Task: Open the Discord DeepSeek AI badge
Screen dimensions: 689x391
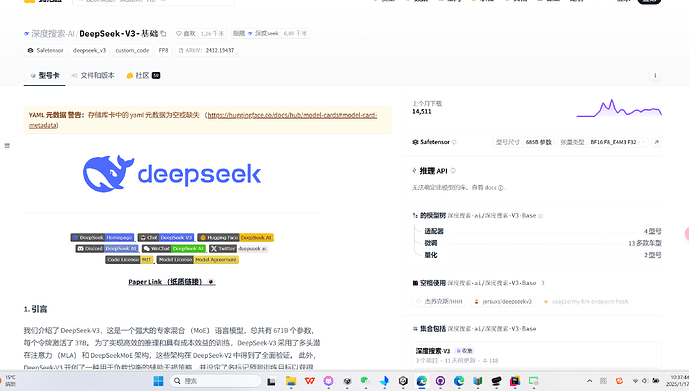Action: 107,249
